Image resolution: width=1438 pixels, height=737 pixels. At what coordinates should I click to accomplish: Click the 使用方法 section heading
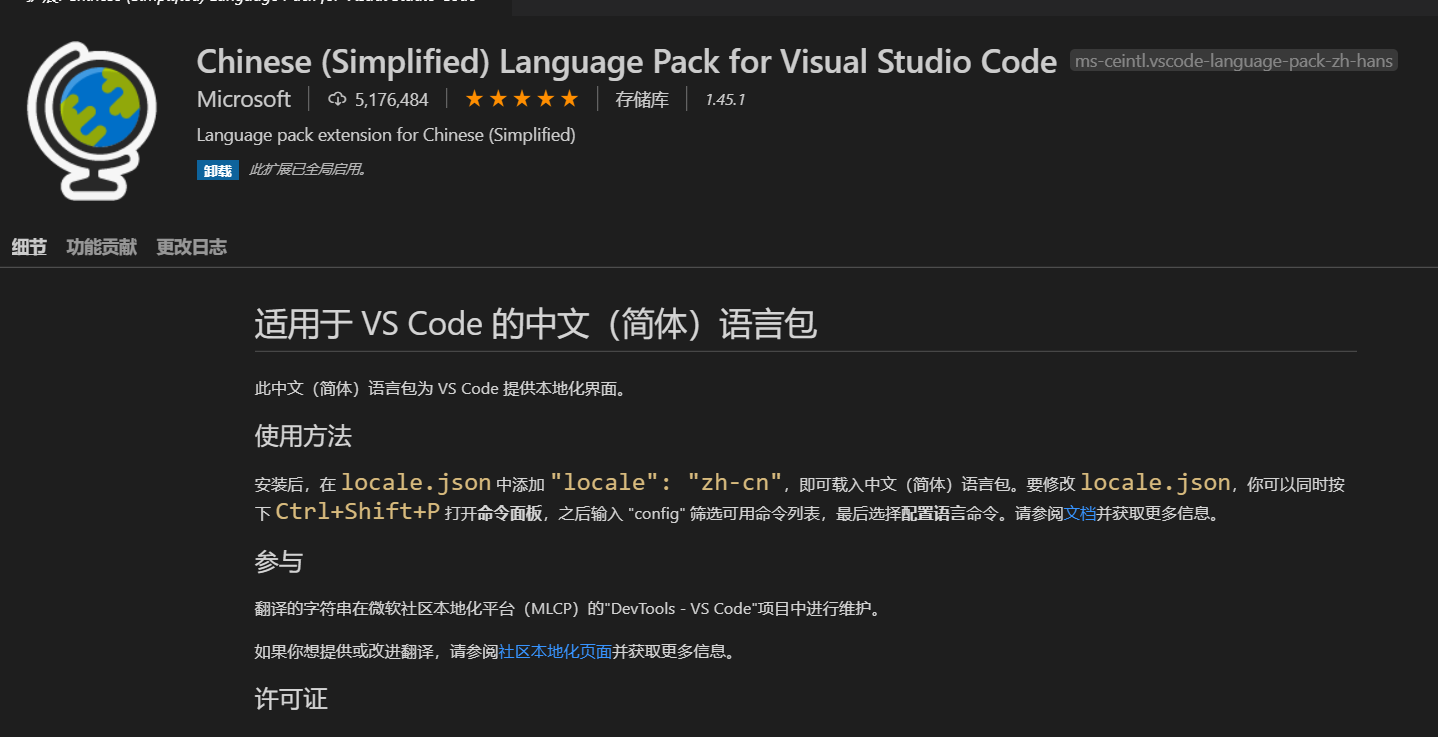click(303, 436)
